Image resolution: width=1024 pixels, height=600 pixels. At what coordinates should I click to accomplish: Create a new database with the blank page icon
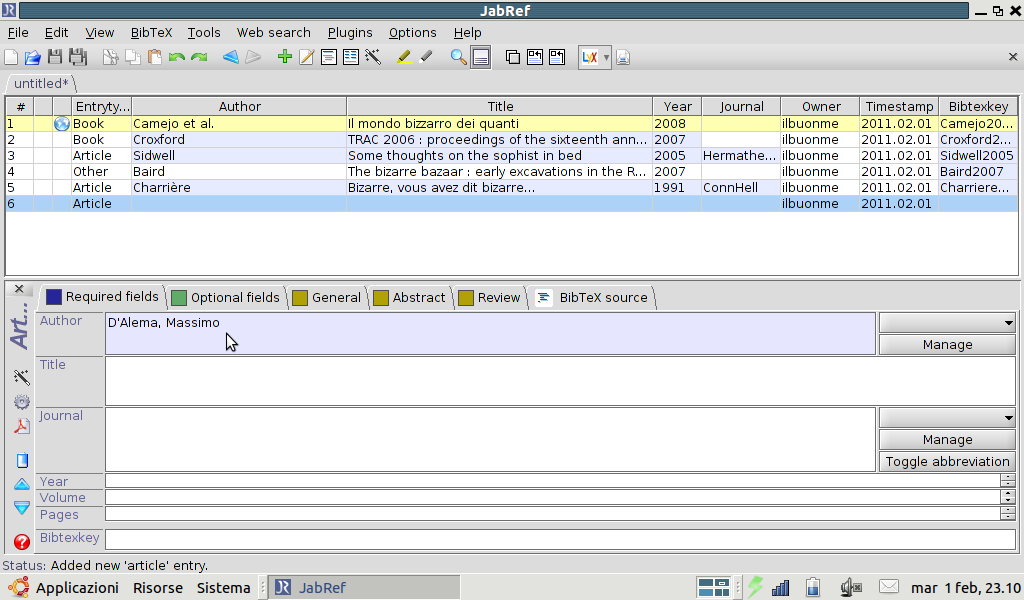pyautogui.click(x=11, y=57)
